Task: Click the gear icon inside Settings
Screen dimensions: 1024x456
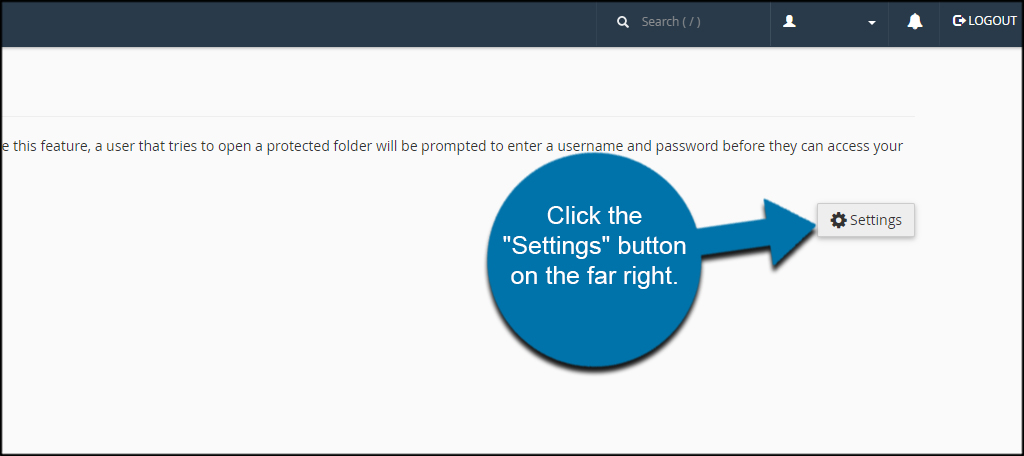Action: pos(838,220)
